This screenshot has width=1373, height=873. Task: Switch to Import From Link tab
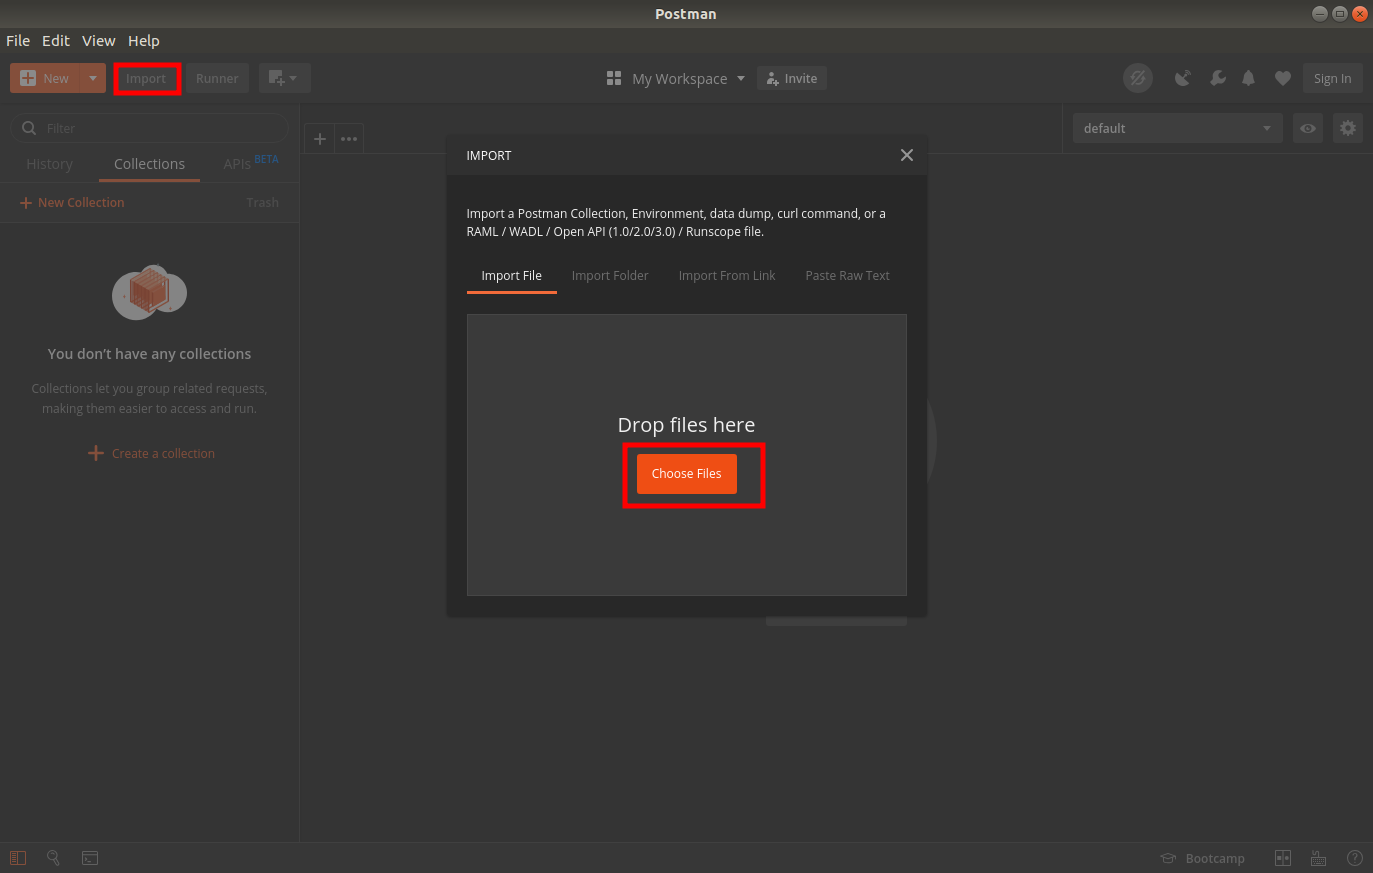pyautogui.click(x=727, y=276)
